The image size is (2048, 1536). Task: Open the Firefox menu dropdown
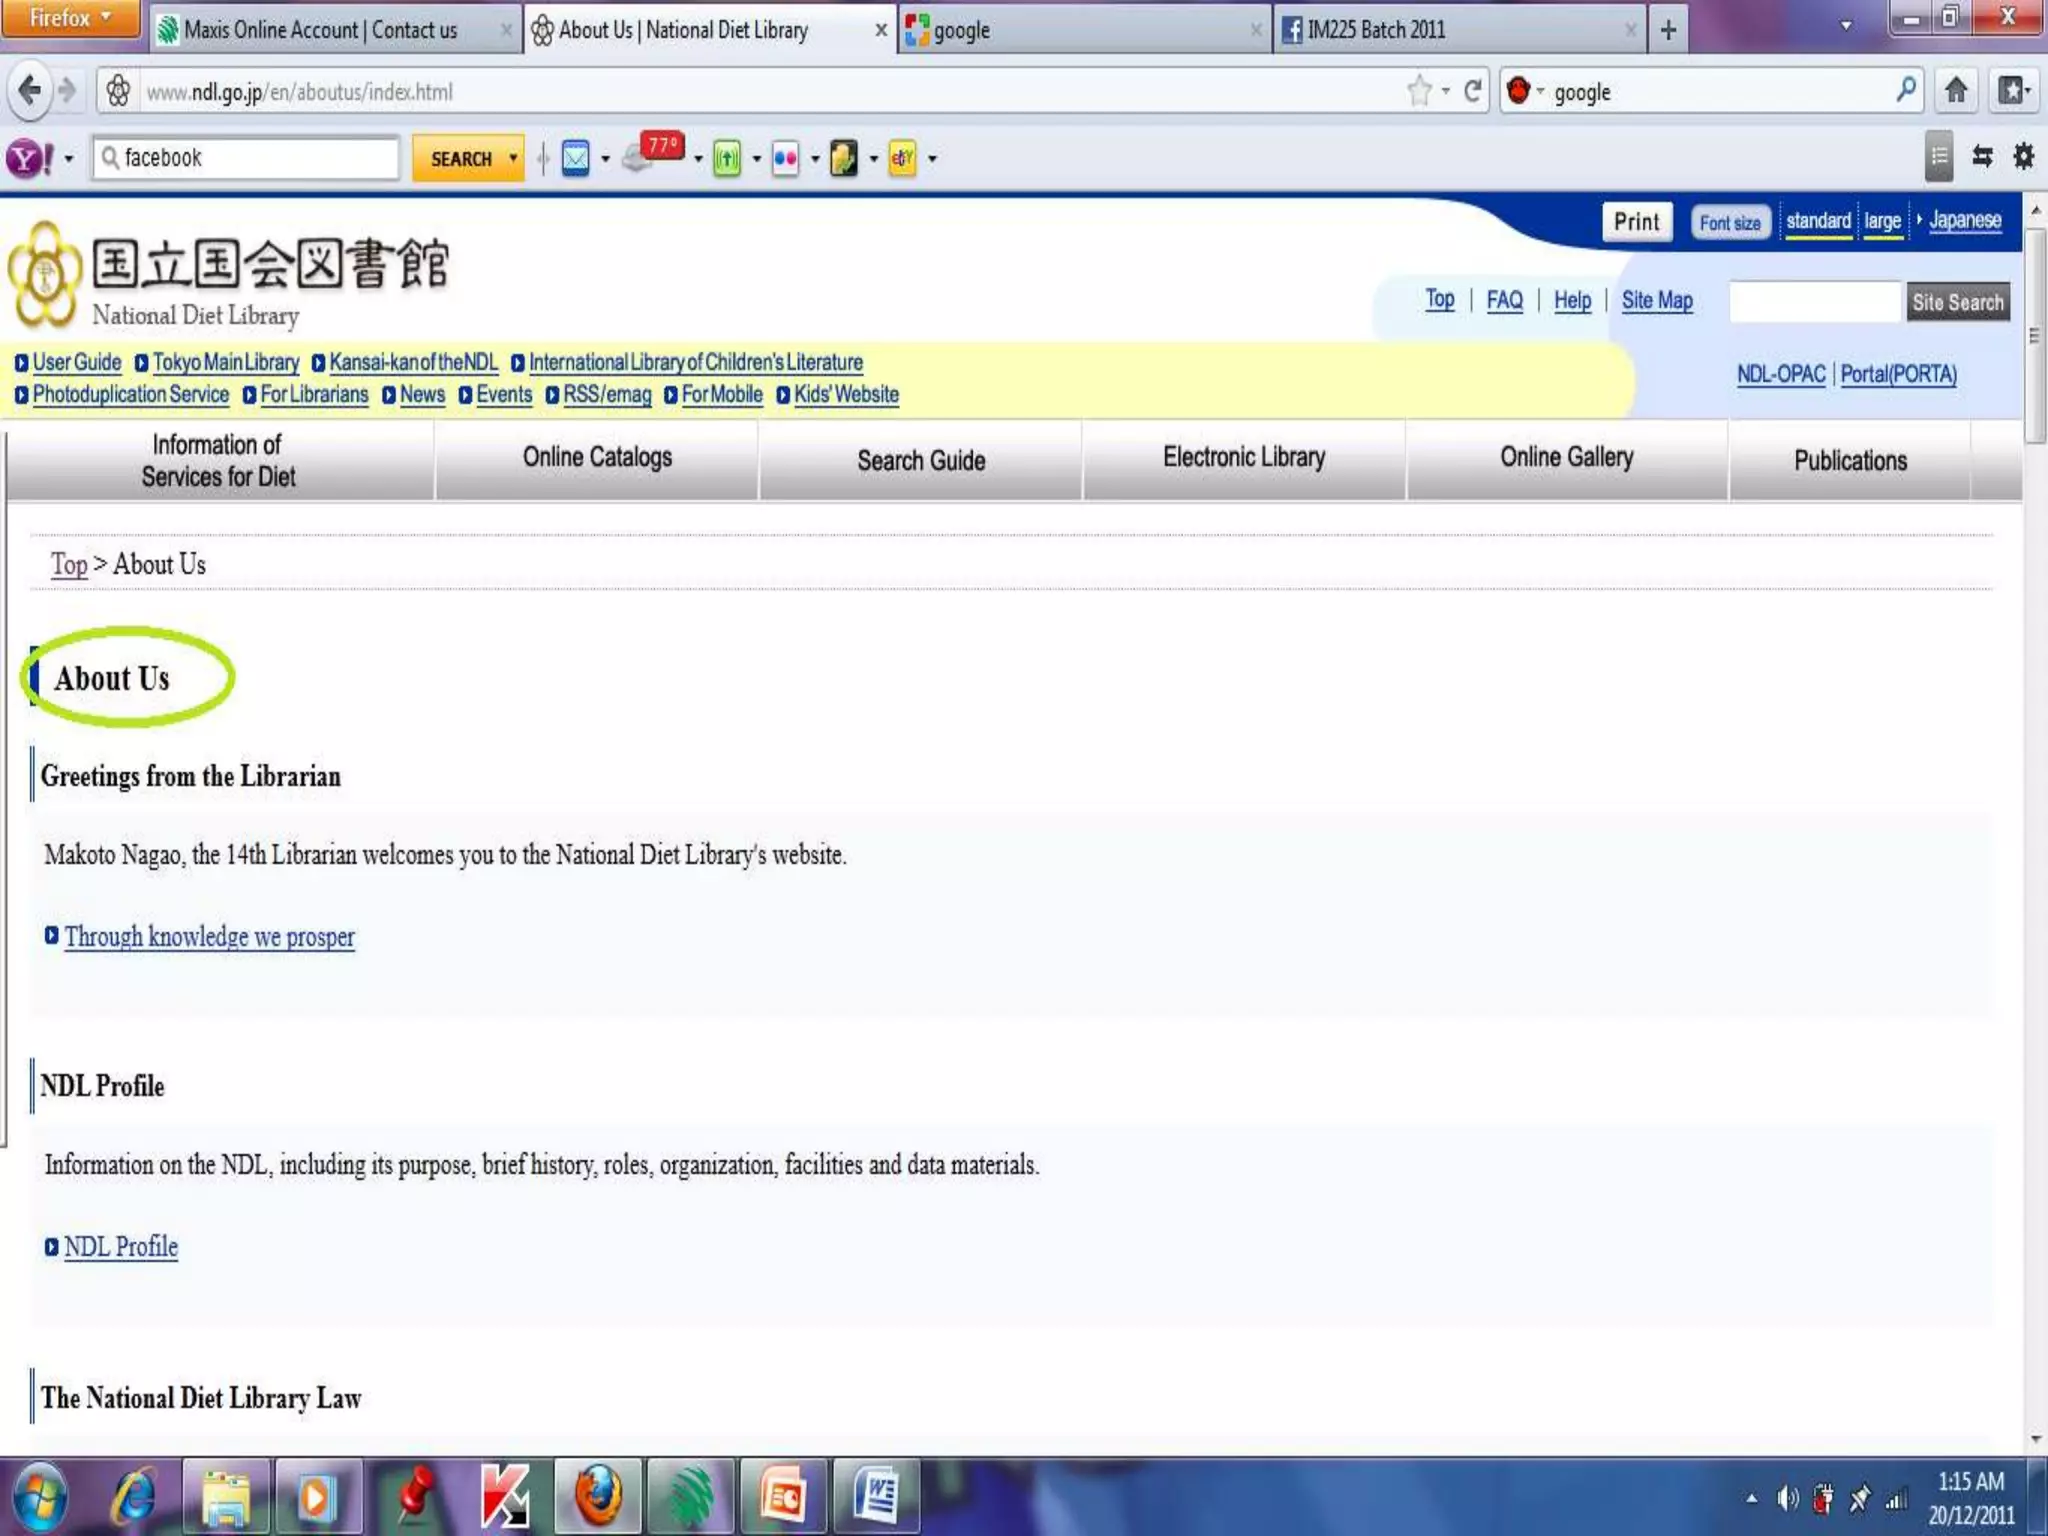pos(70,18)
